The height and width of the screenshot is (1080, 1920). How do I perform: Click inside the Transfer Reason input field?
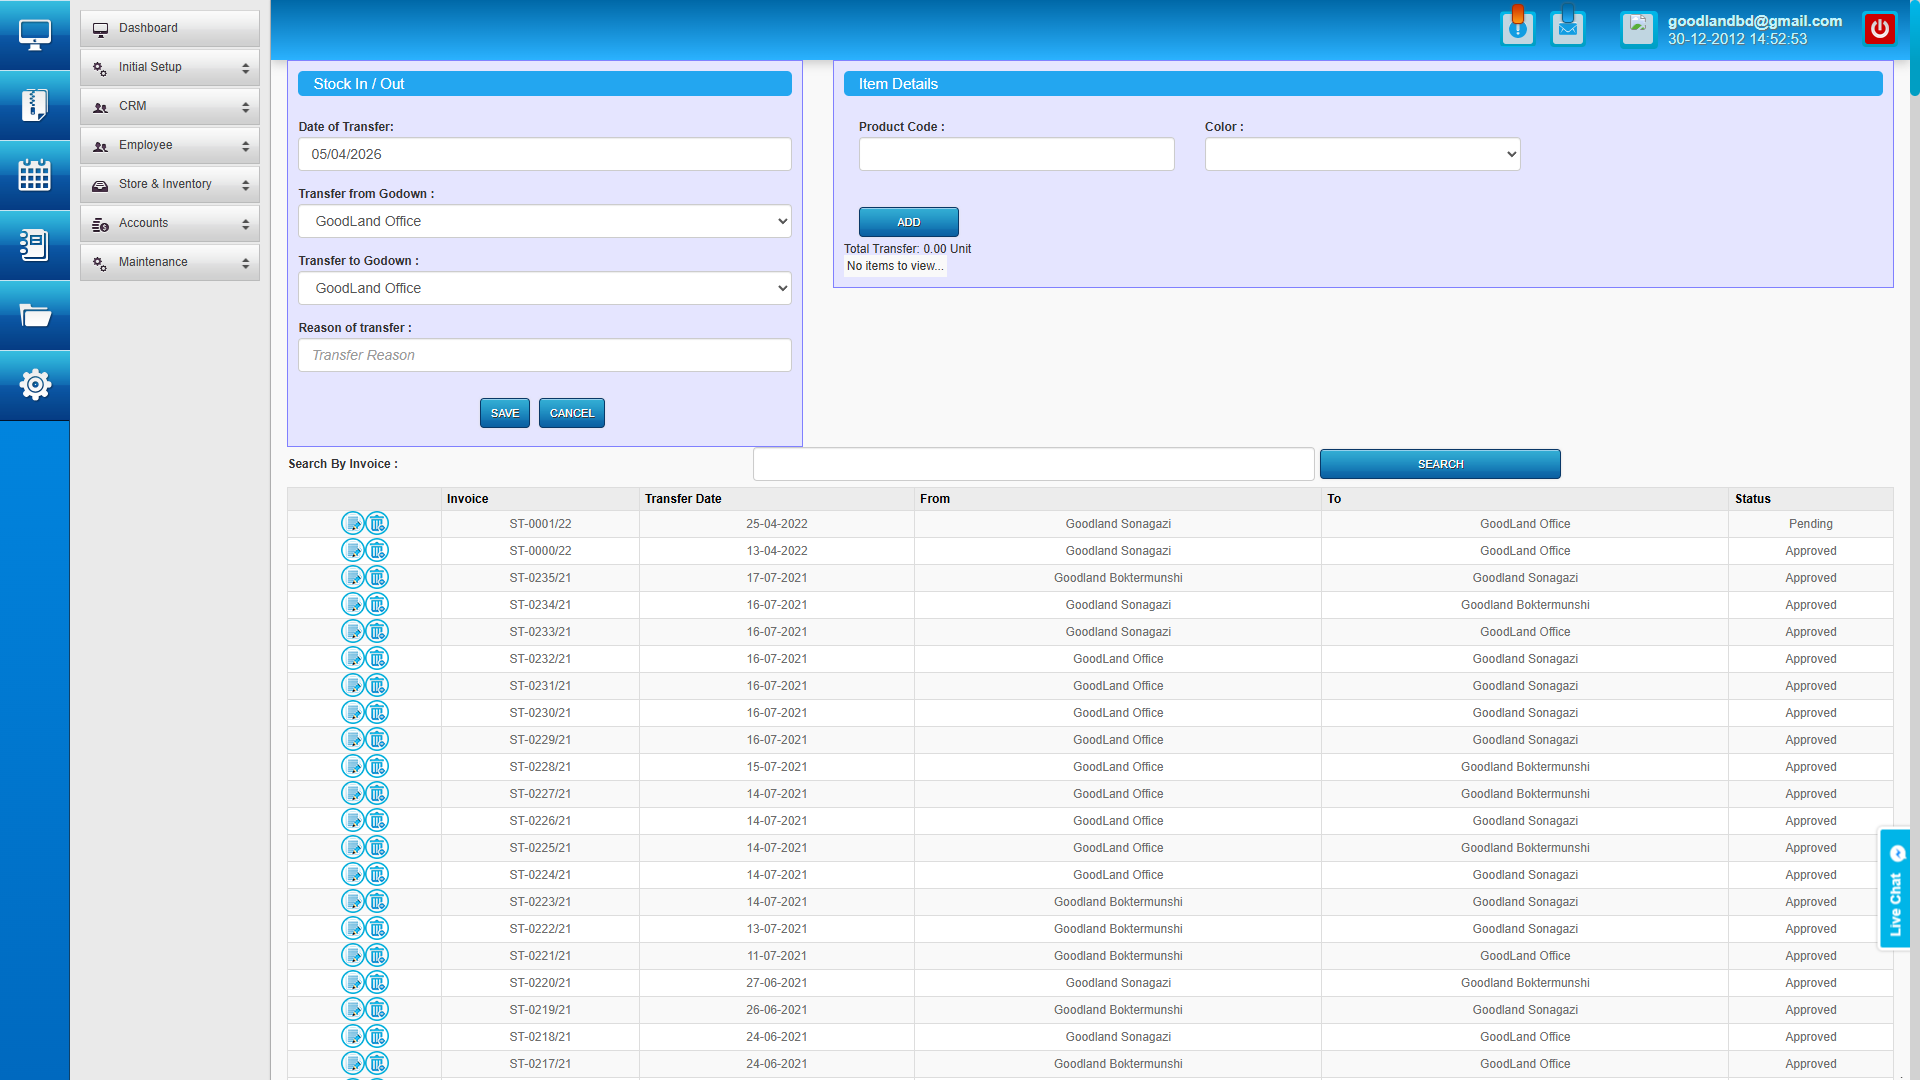(x=544, y=355)
